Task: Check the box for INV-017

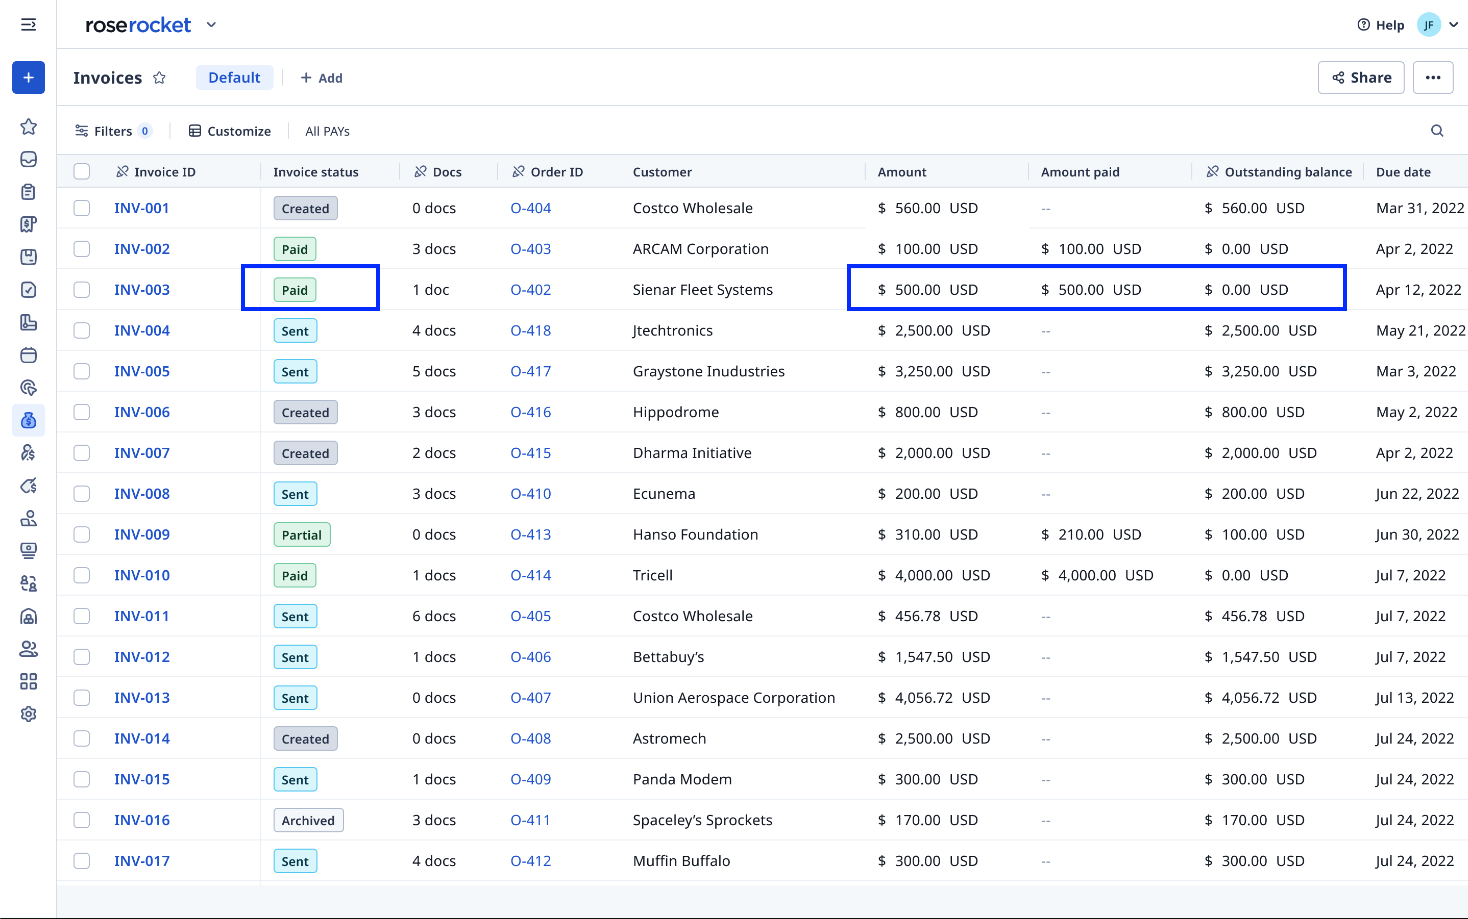Action: (x=82, y=861)
